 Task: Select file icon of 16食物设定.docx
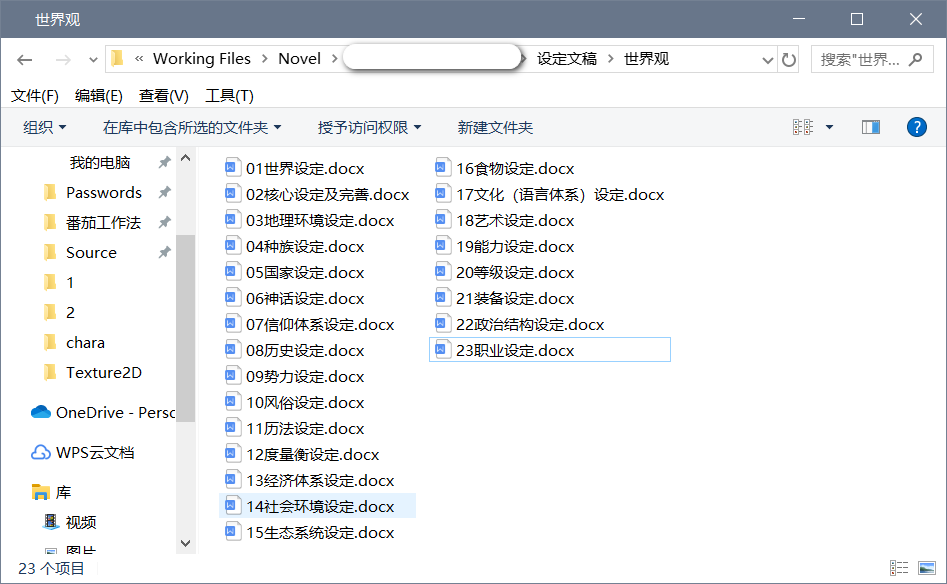441,167
